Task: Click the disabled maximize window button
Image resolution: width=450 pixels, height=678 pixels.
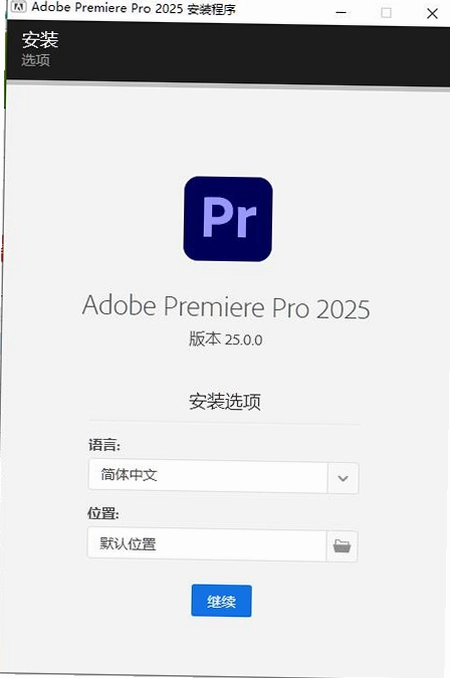Action: coord(386,13)
